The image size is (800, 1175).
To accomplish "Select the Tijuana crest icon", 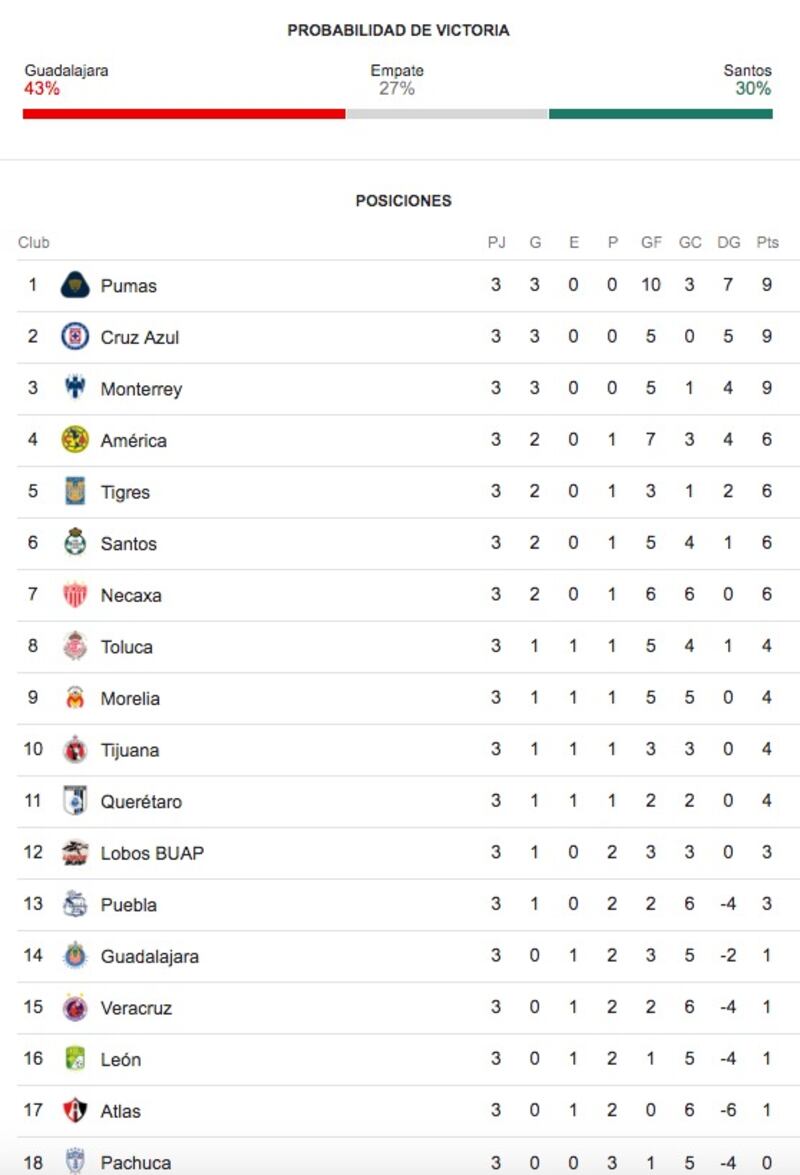I will click(75, 749).
